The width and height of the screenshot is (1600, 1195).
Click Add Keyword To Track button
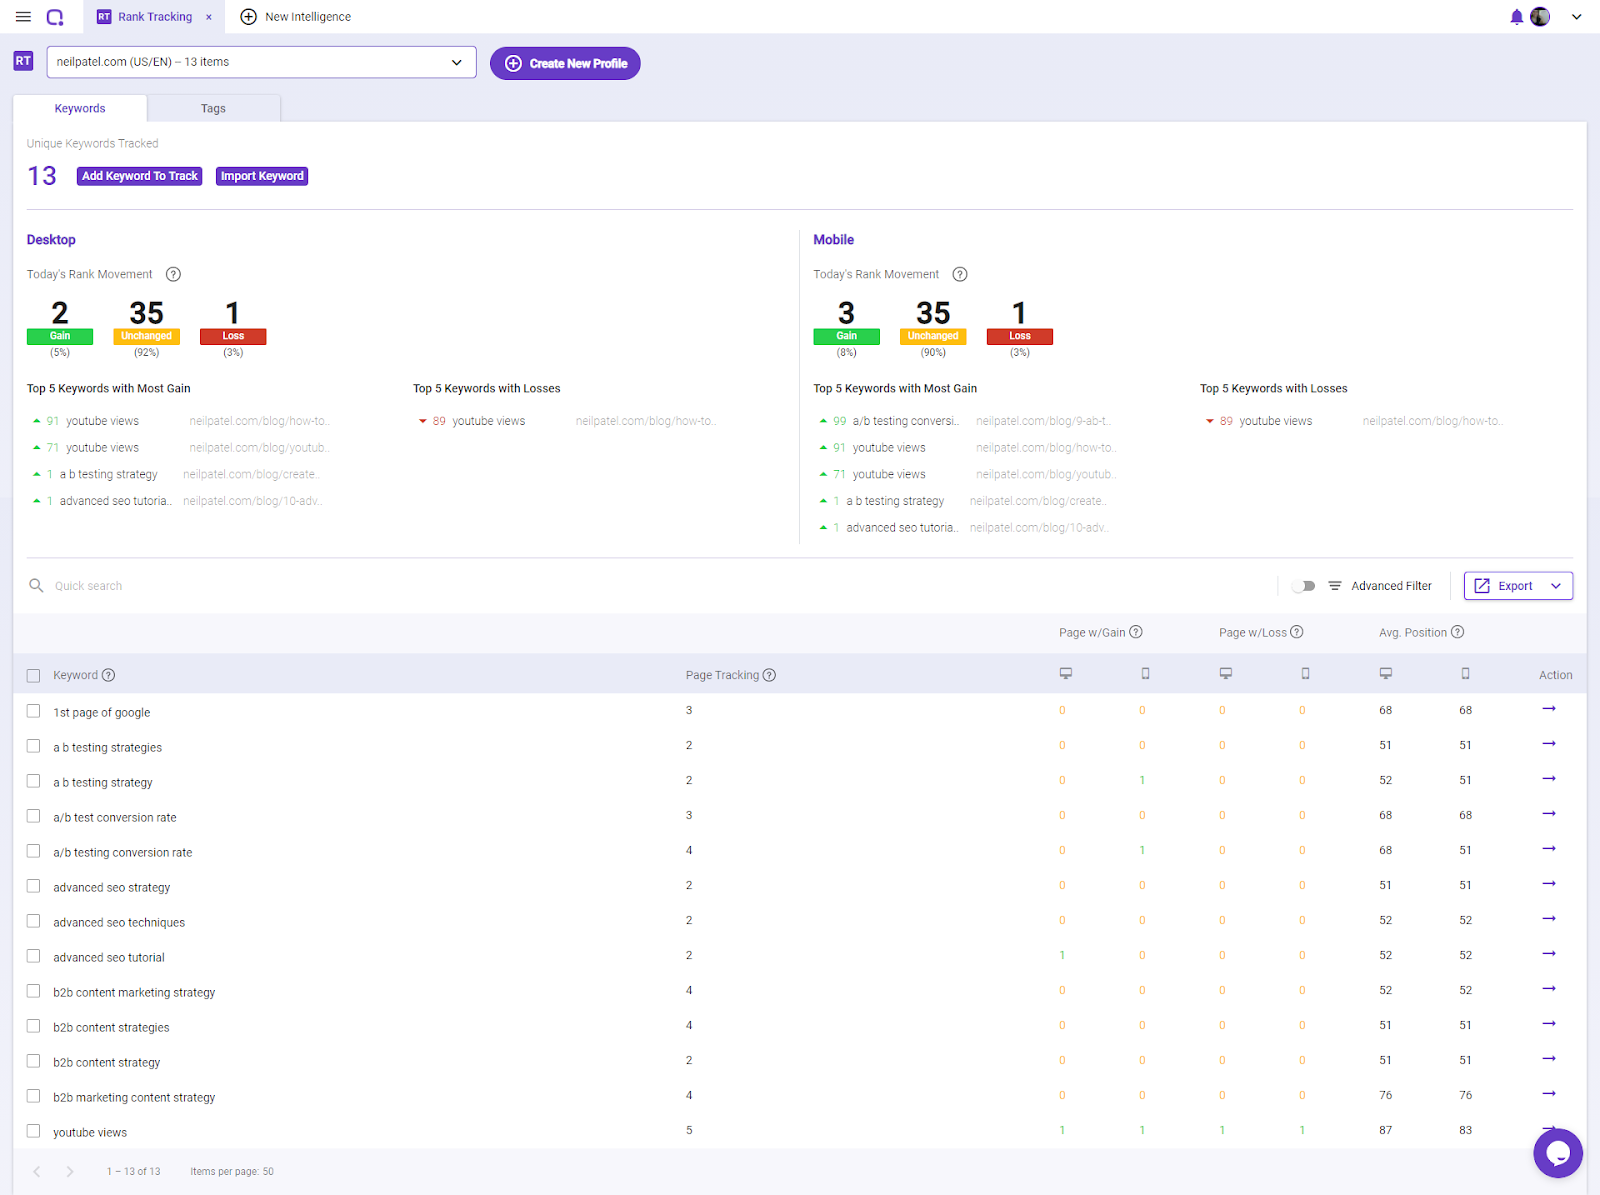point(140,176)
